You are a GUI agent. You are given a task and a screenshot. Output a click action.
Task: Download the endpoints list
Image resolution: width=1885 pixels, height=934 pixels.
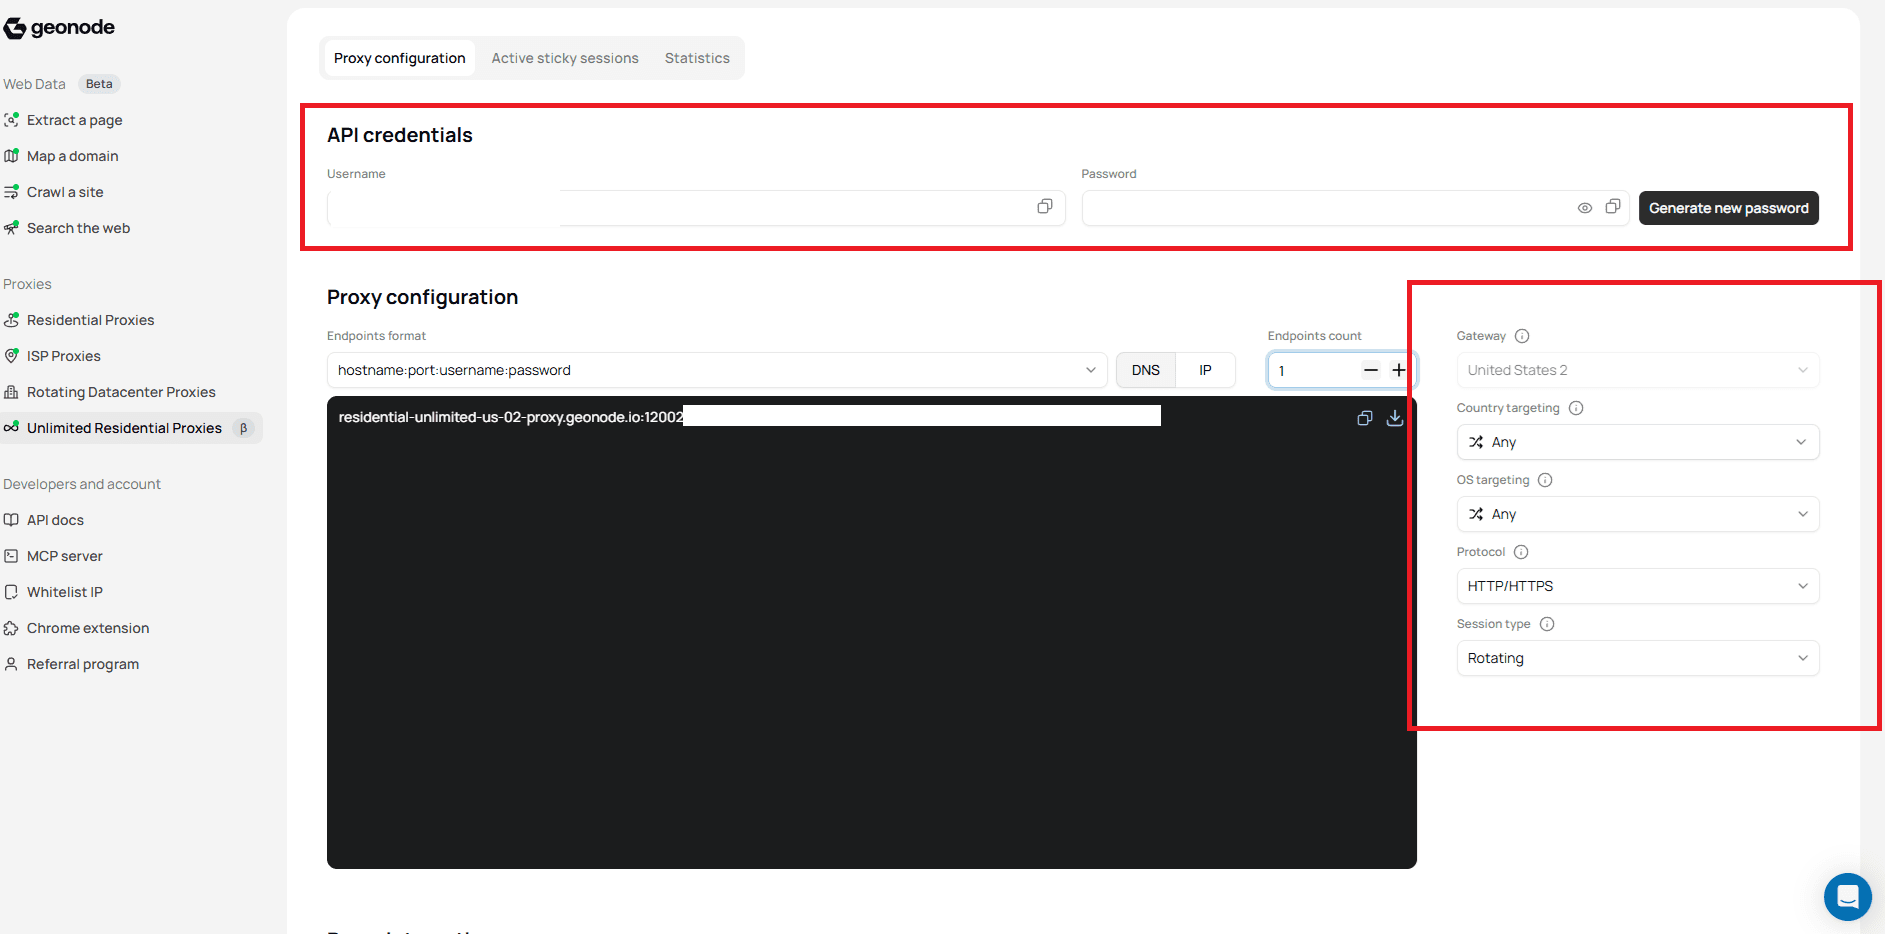click(1395, 418)
